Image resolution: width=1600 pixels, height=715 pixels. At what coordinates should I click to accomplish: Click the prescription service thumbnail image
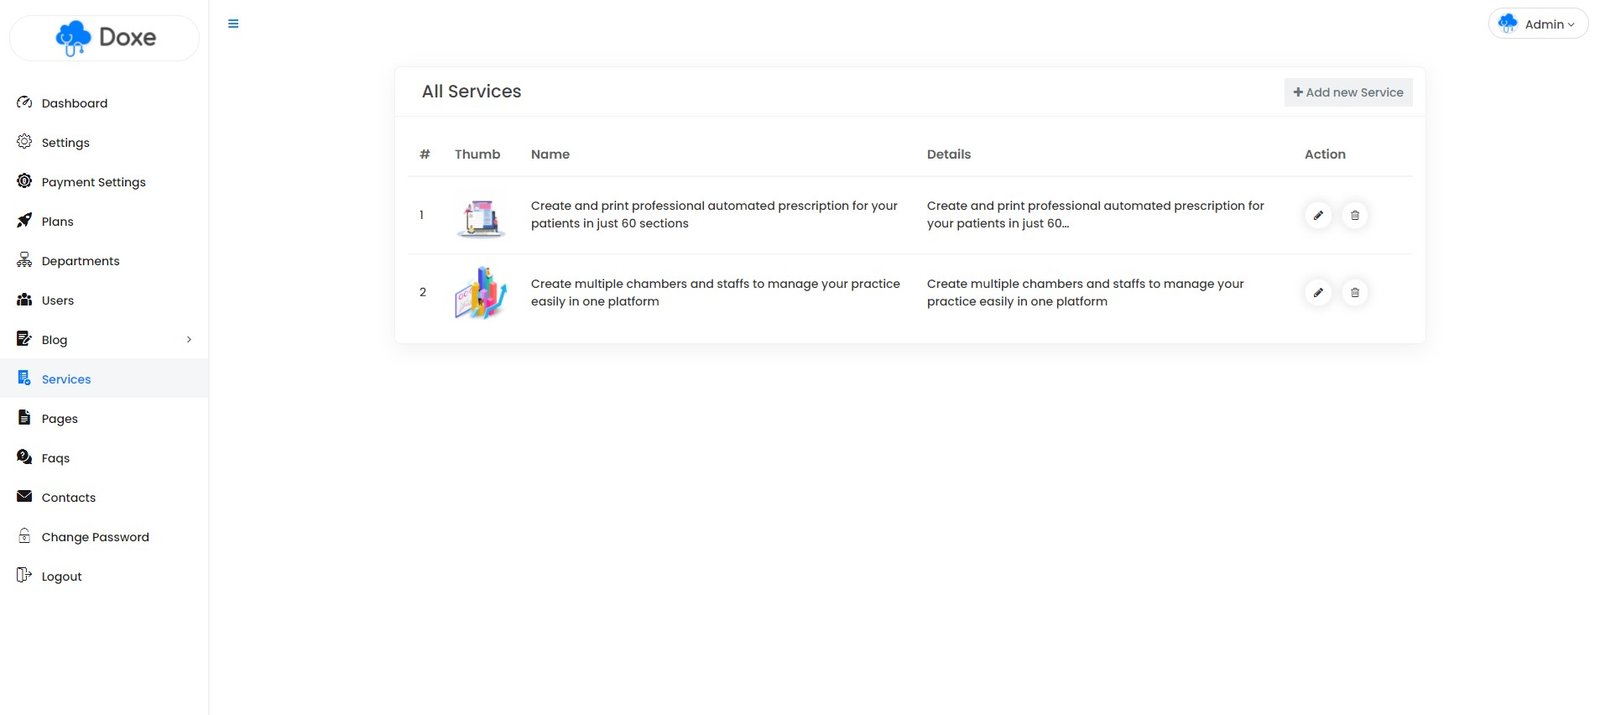coord(481,216)
